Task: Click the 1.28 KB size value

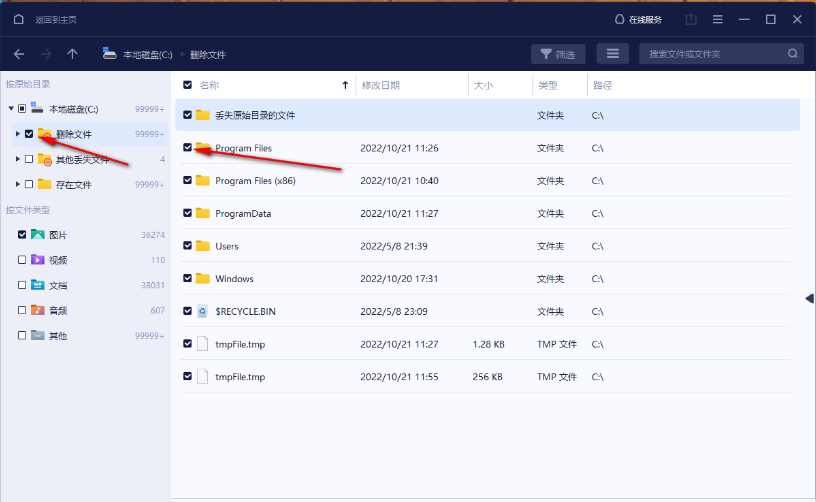Action: [488, 344]
